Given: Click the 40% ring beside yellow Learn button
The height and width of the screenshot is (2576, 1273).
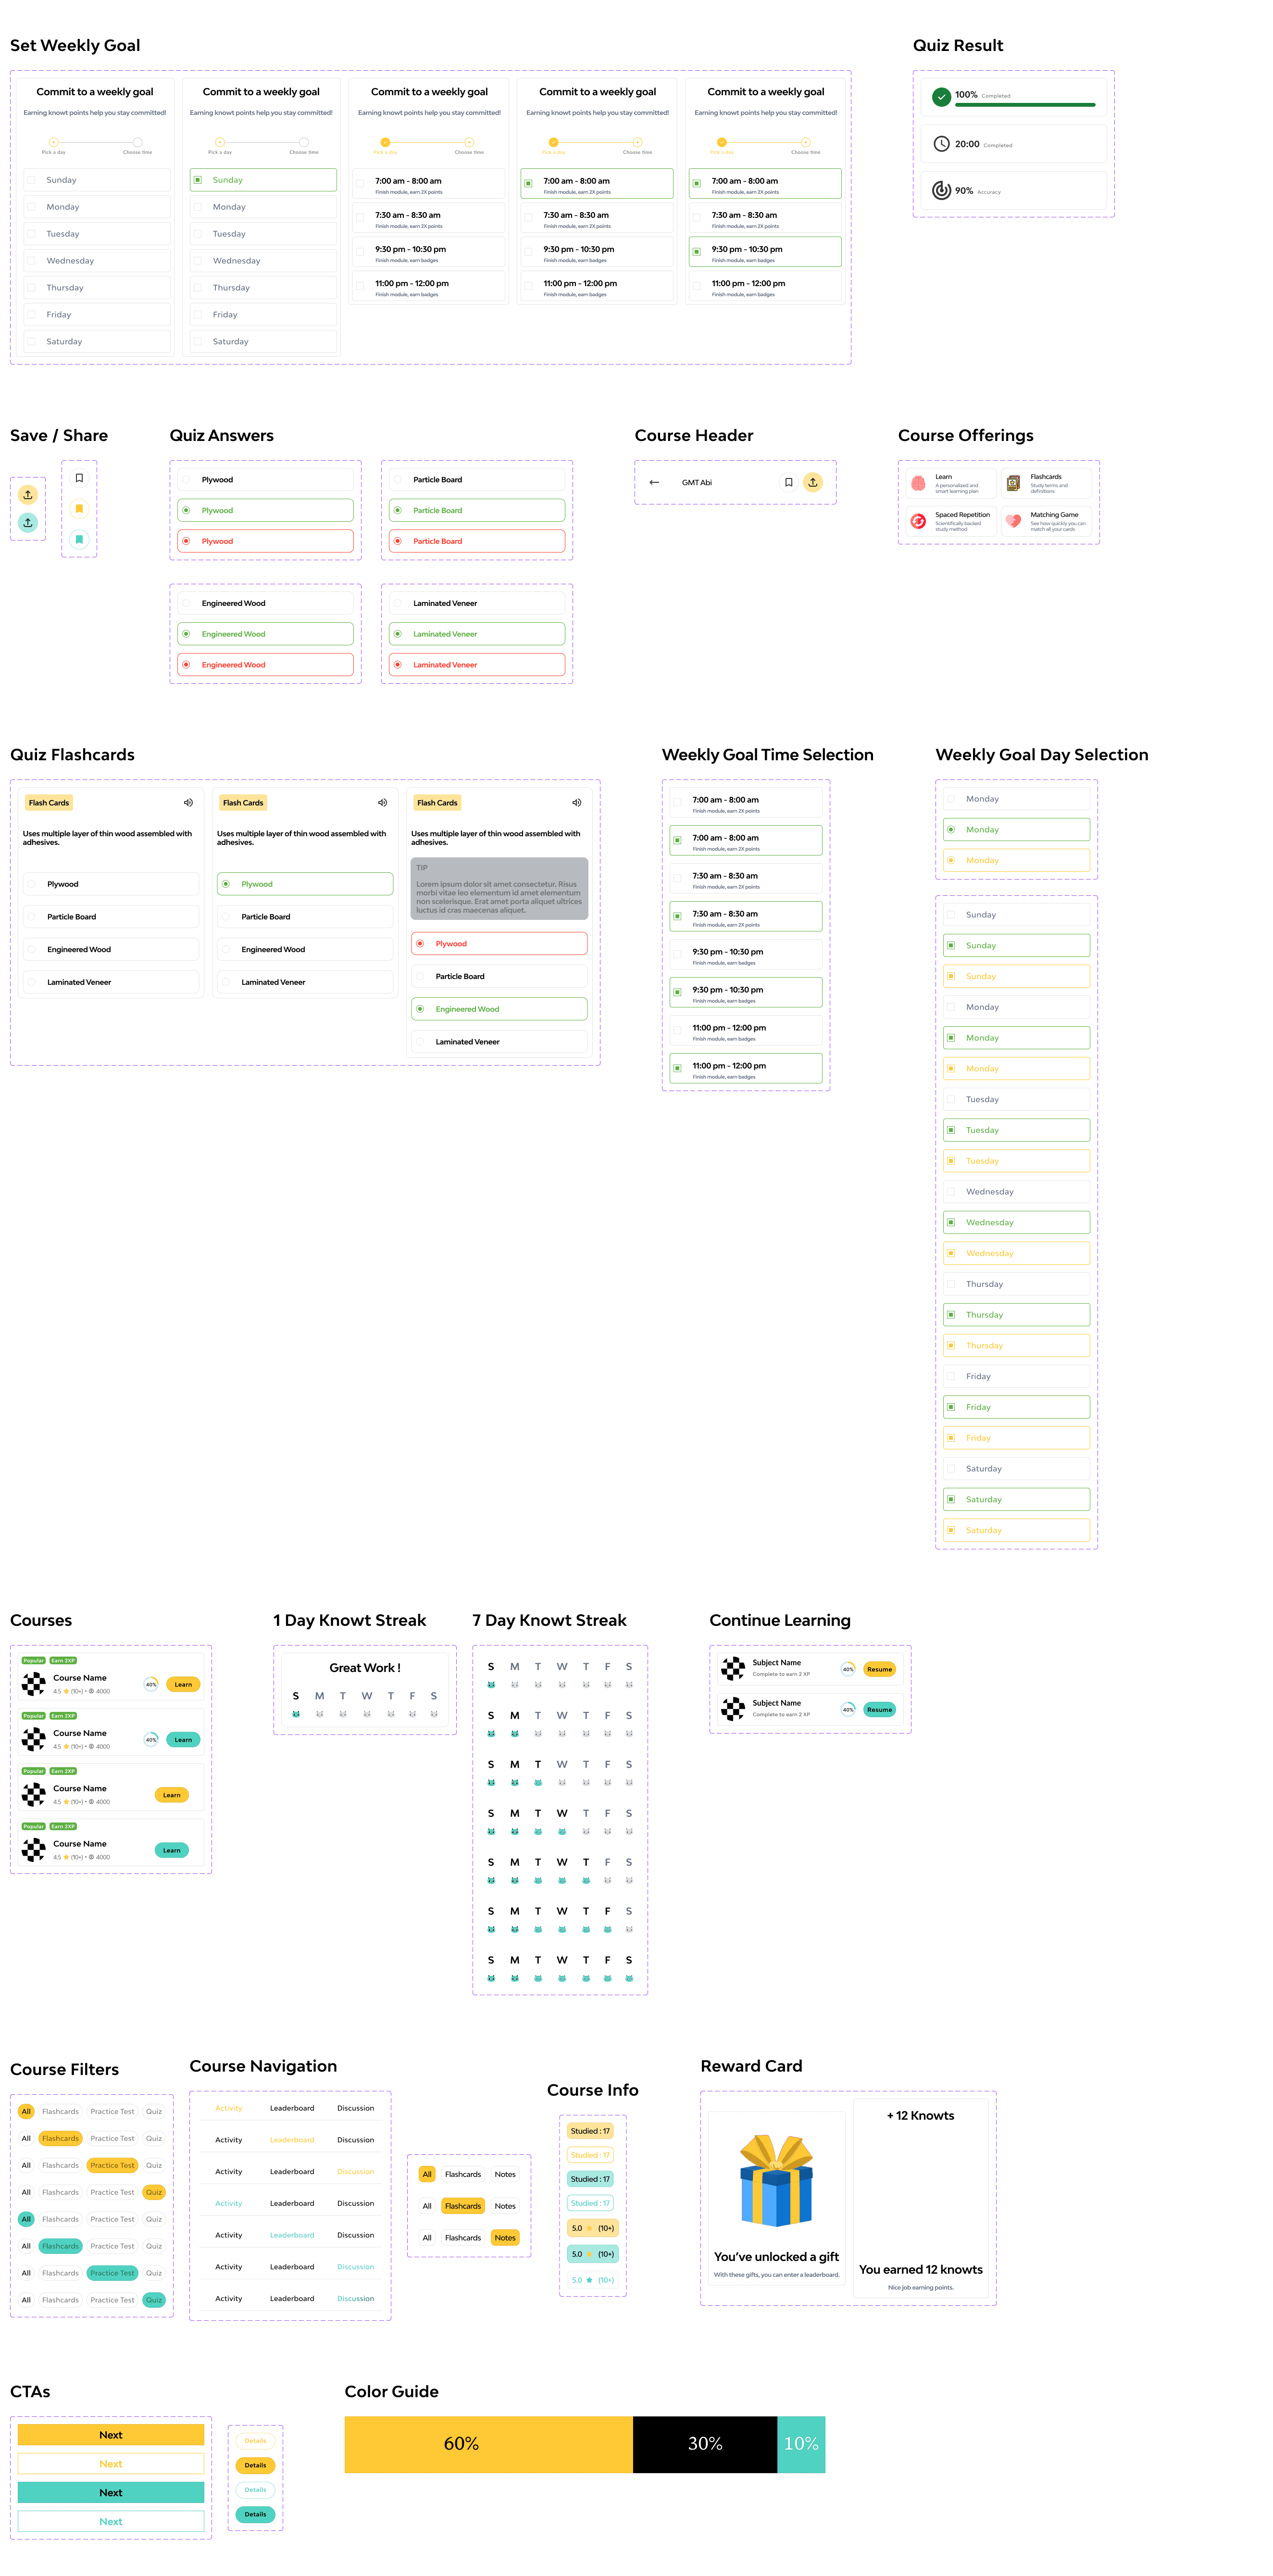Looking at the screenshot, I should 151,1684.
